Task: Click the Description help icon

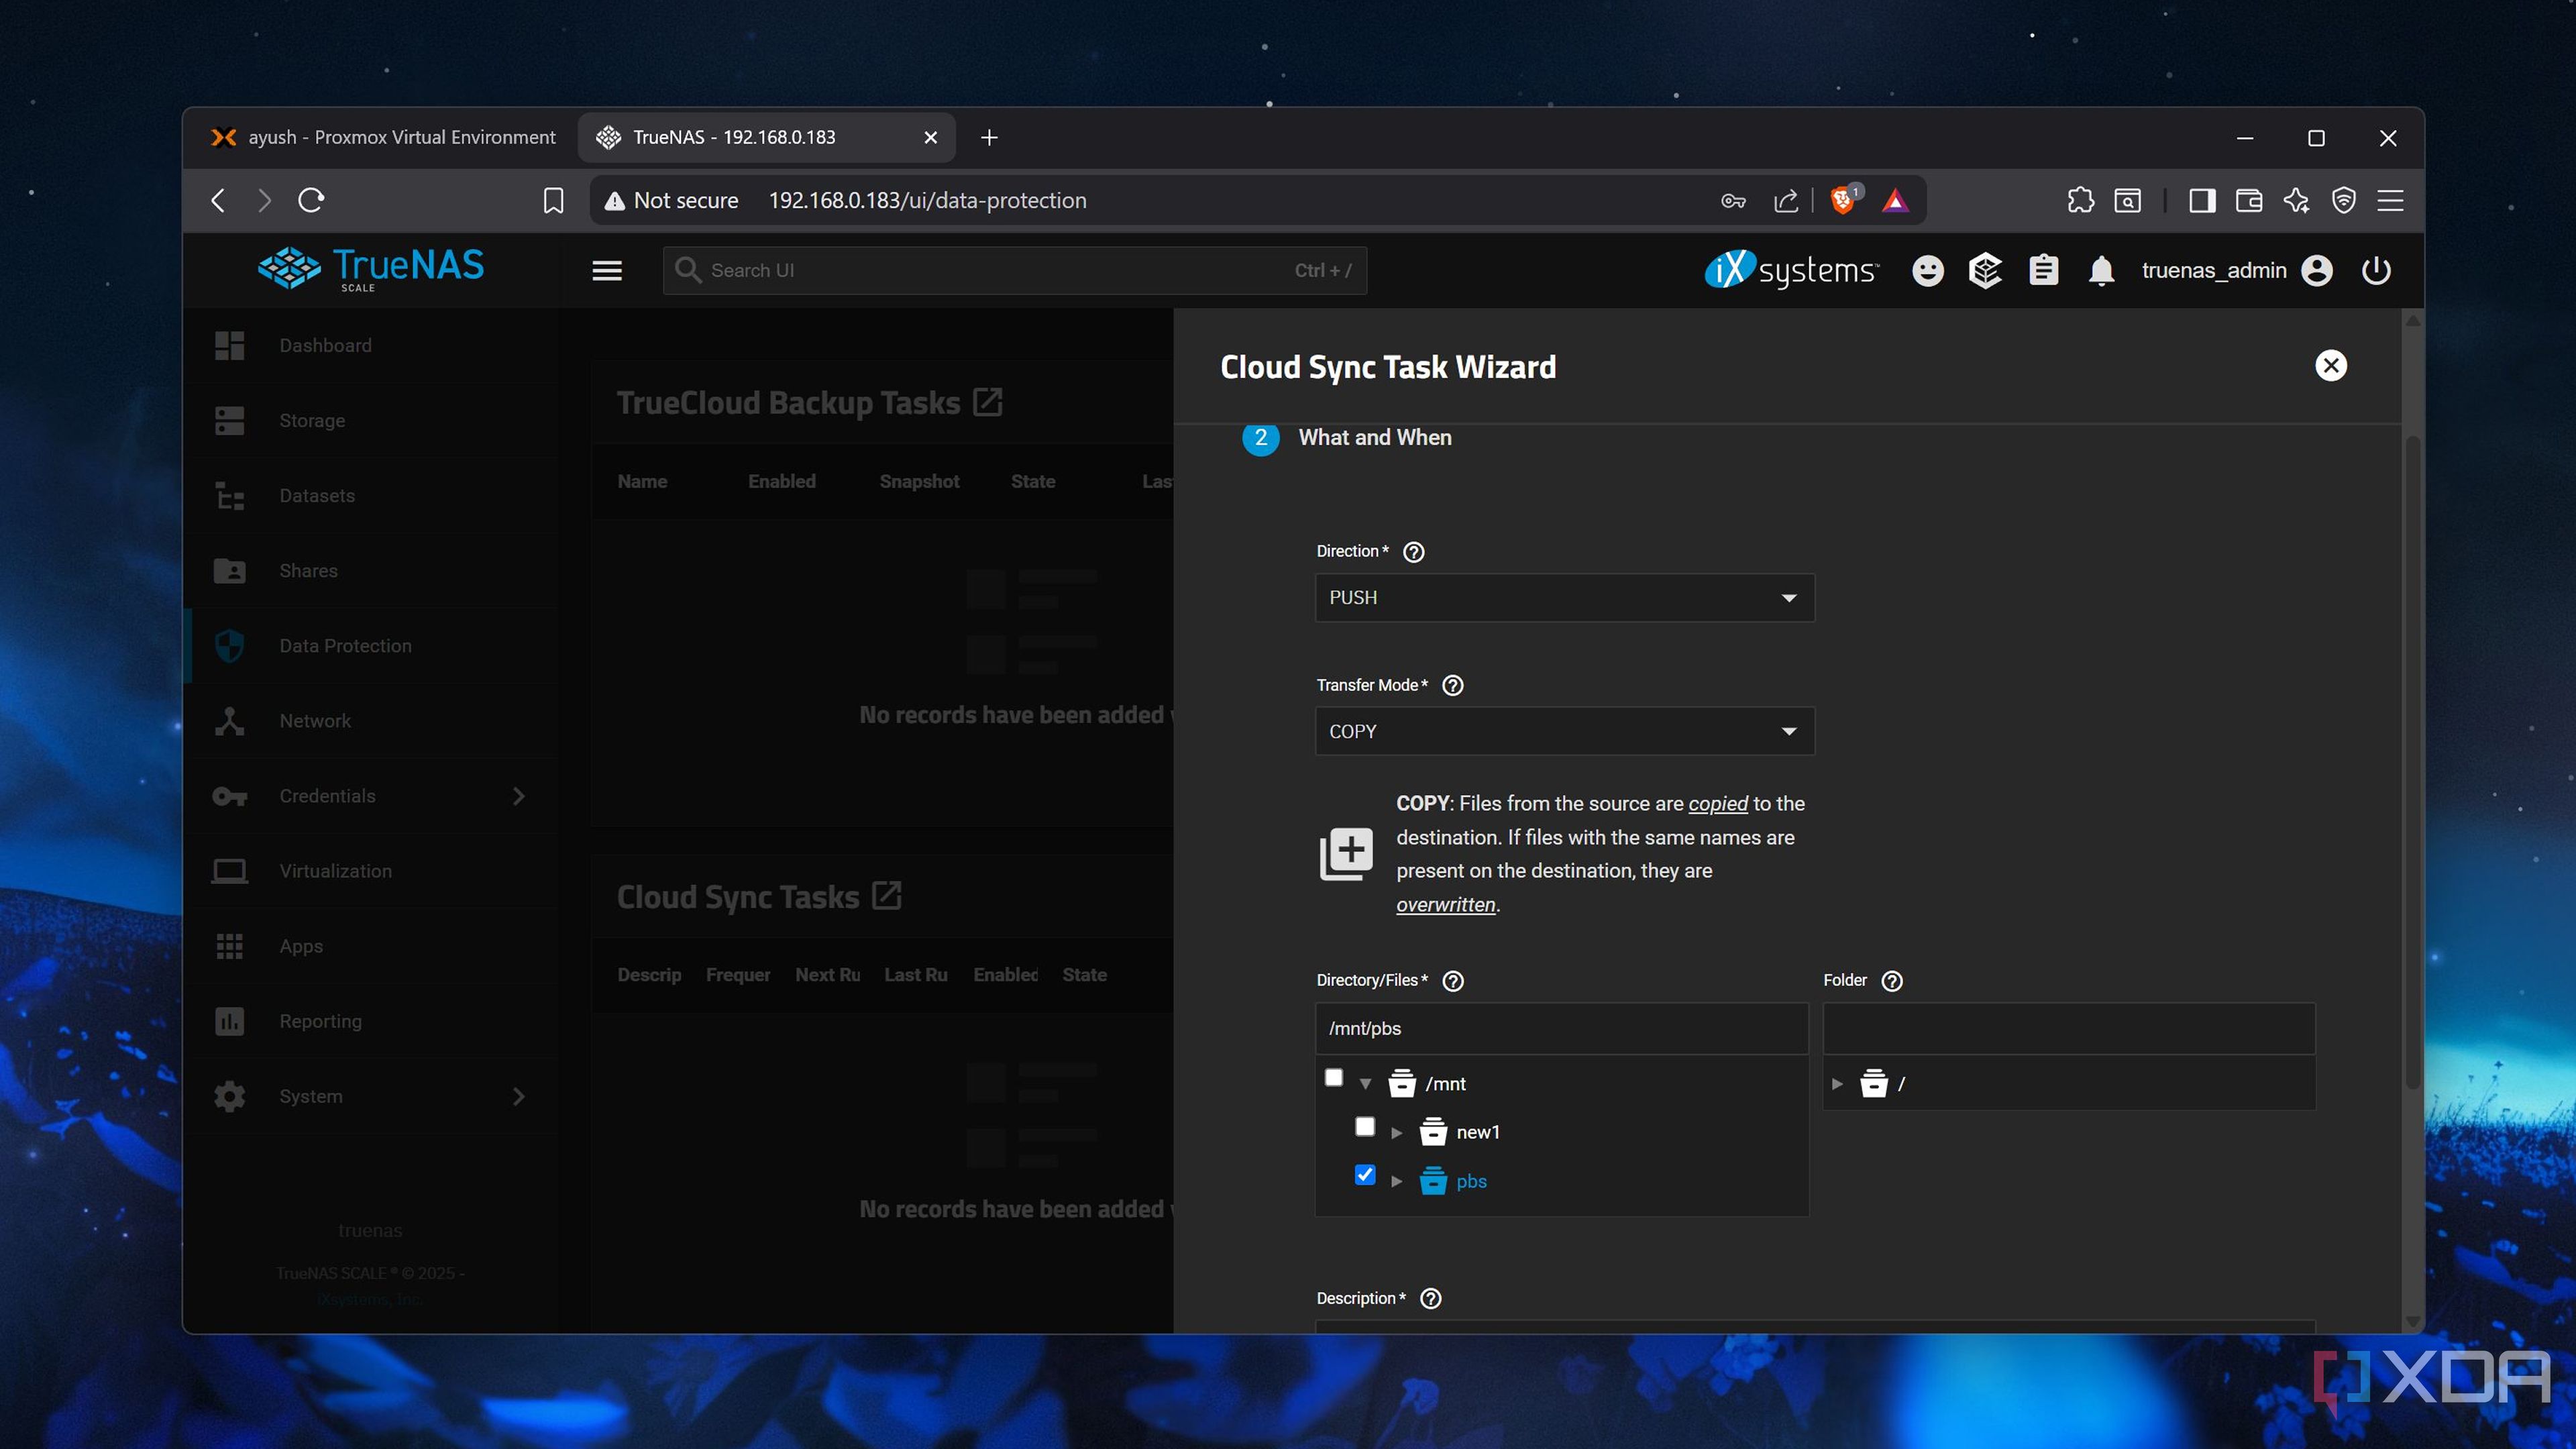Action: coord(1431,1298)
